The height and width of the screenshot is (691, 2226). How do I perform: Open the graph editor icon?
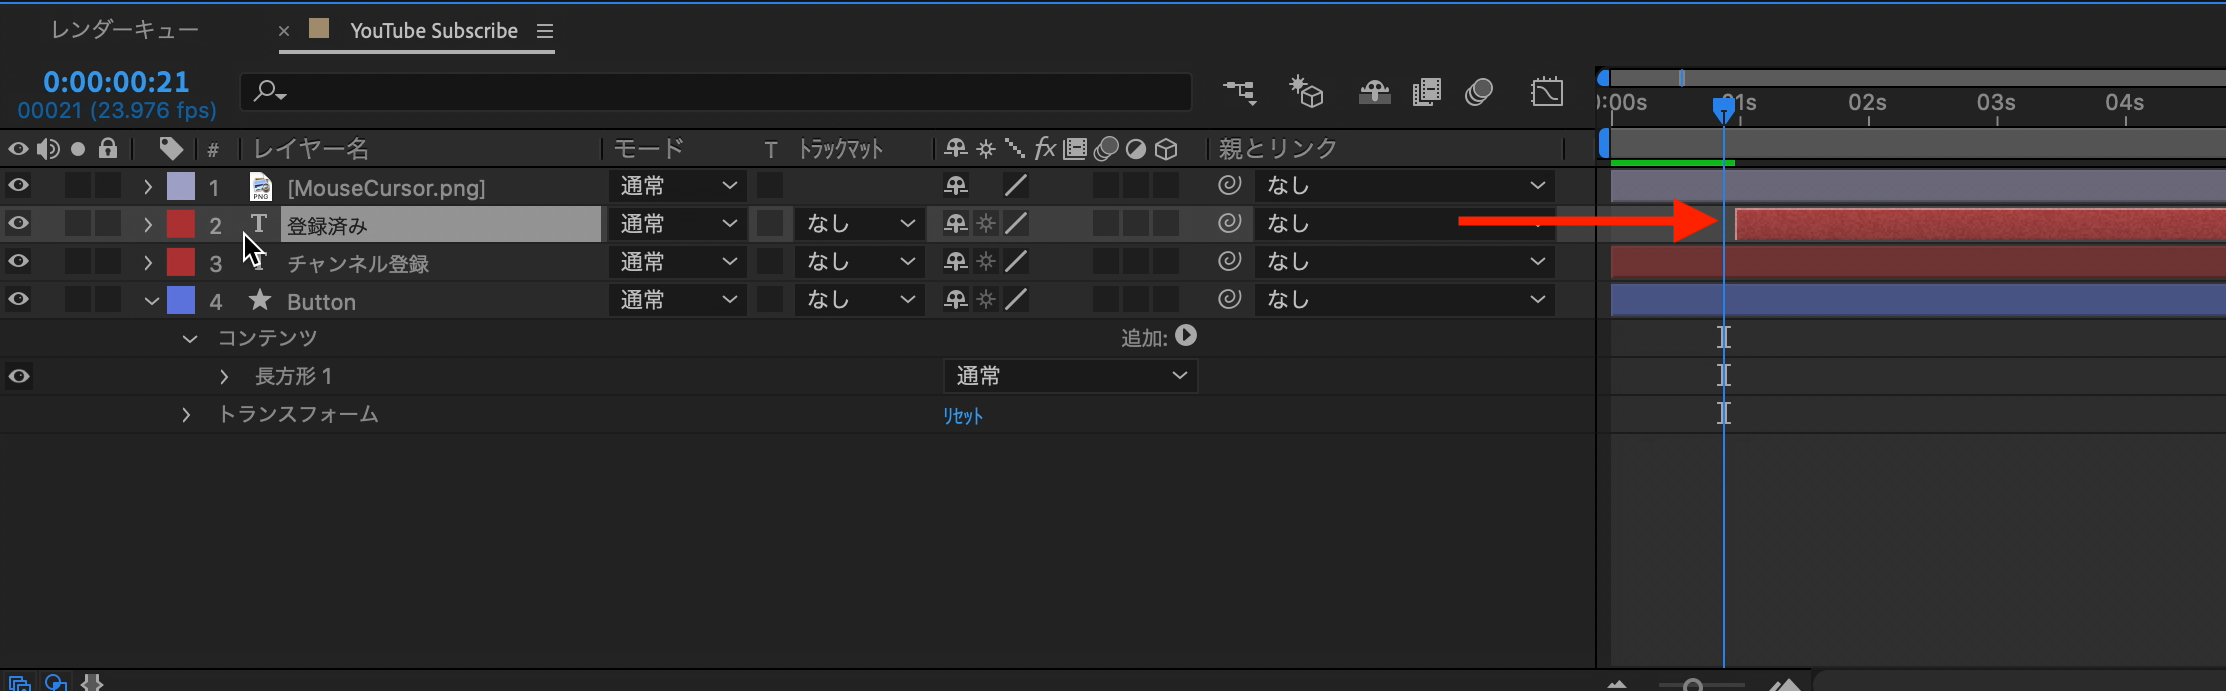coord(1547,93)
